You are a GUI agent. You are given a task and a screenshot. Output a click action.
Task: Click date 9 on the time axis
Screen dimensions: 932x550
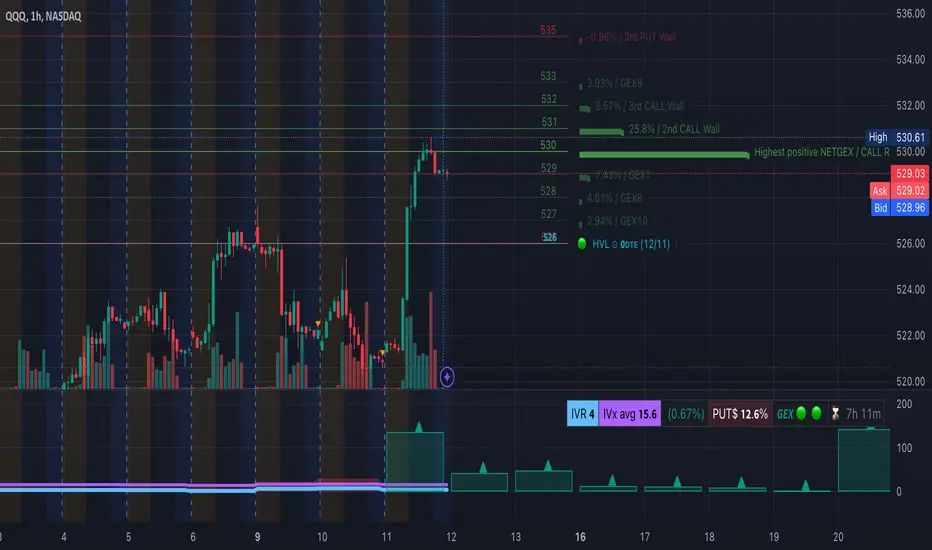pos(257,537)
